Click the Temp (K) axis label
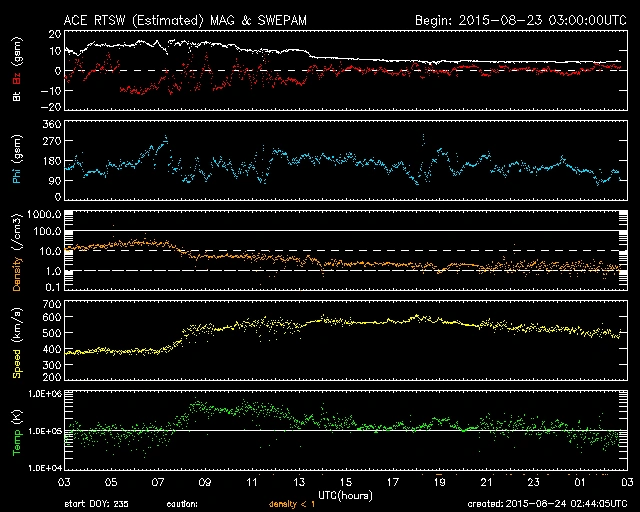Viewport: 640px width, 512px height. [14, 431]
